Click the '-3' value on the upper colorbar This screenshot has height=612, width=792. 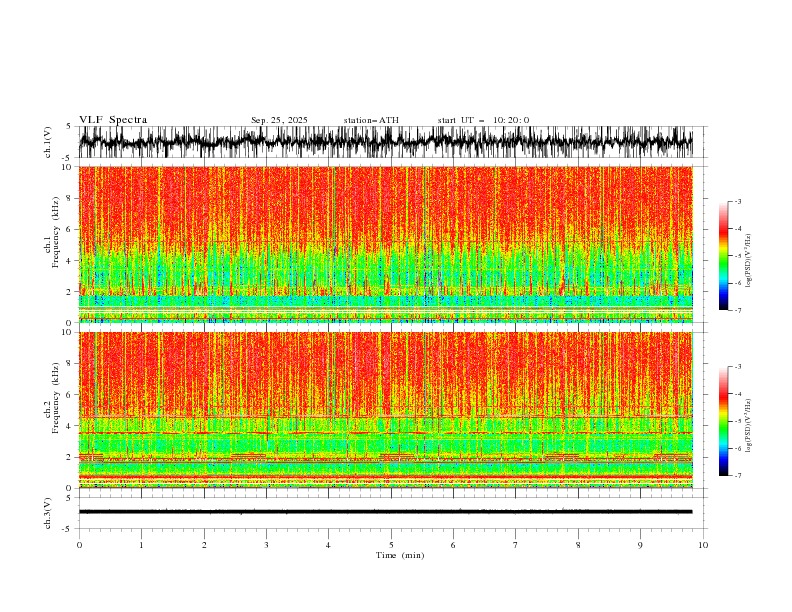(737, 201)
